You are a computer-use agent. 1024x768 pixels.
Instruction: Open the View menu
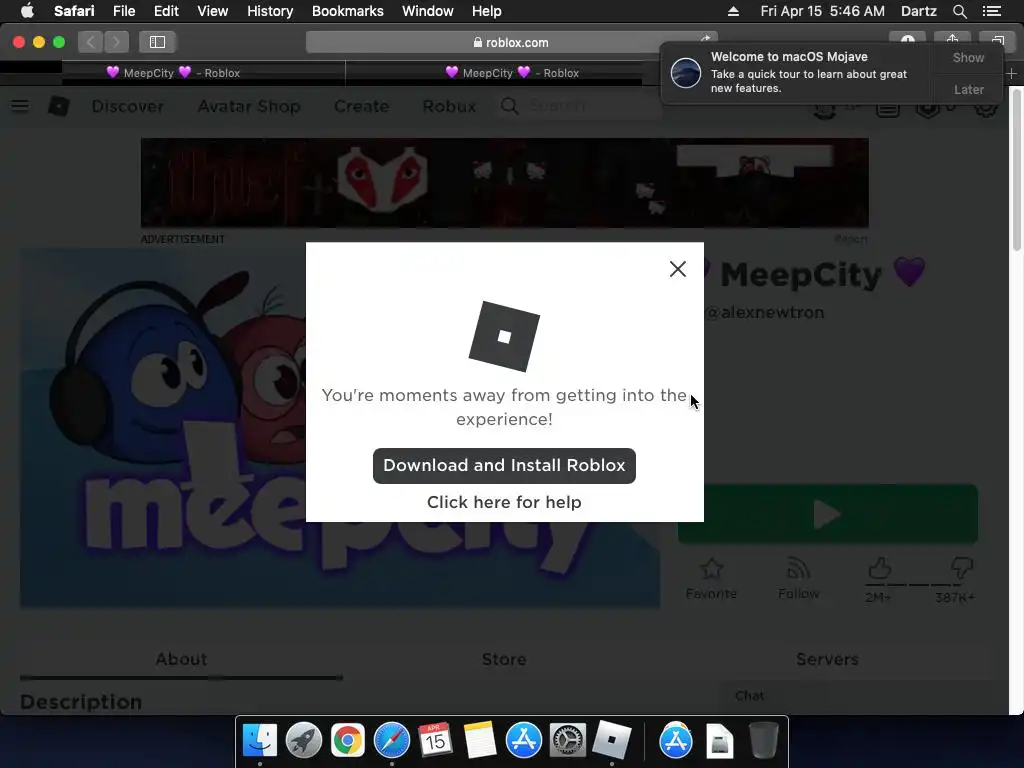point(213,11)
